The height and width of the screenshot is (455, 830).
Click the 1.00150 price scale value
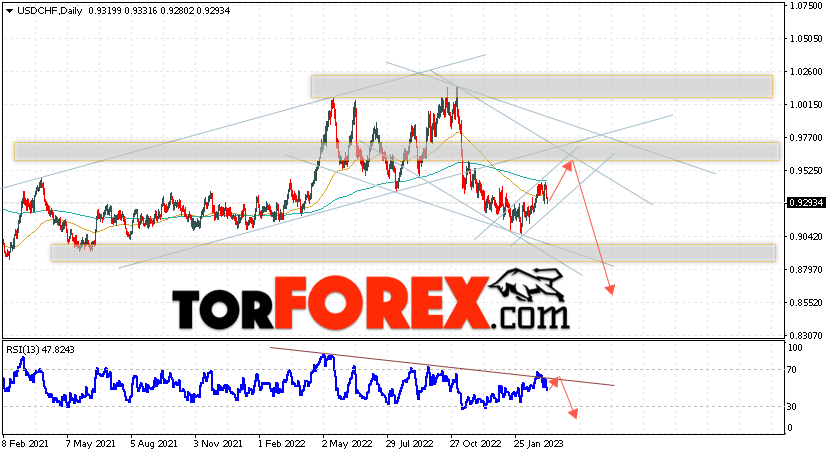pyautogui.click(x=806, y=105)
